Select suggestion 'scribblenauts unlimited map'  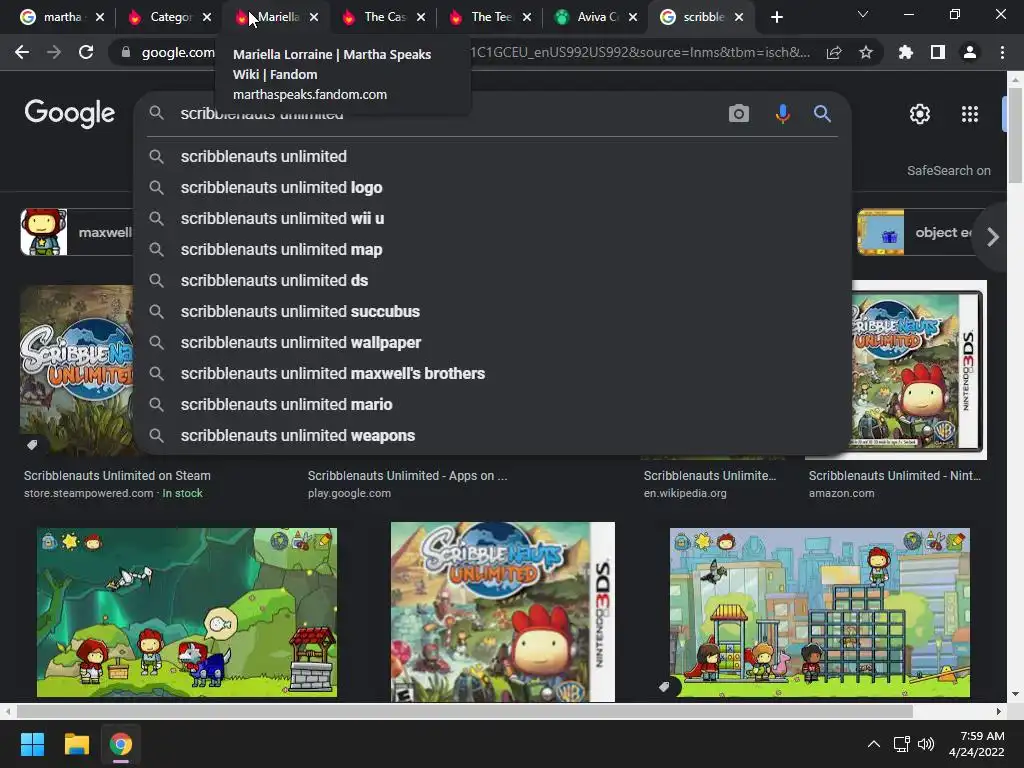[492, 249]
